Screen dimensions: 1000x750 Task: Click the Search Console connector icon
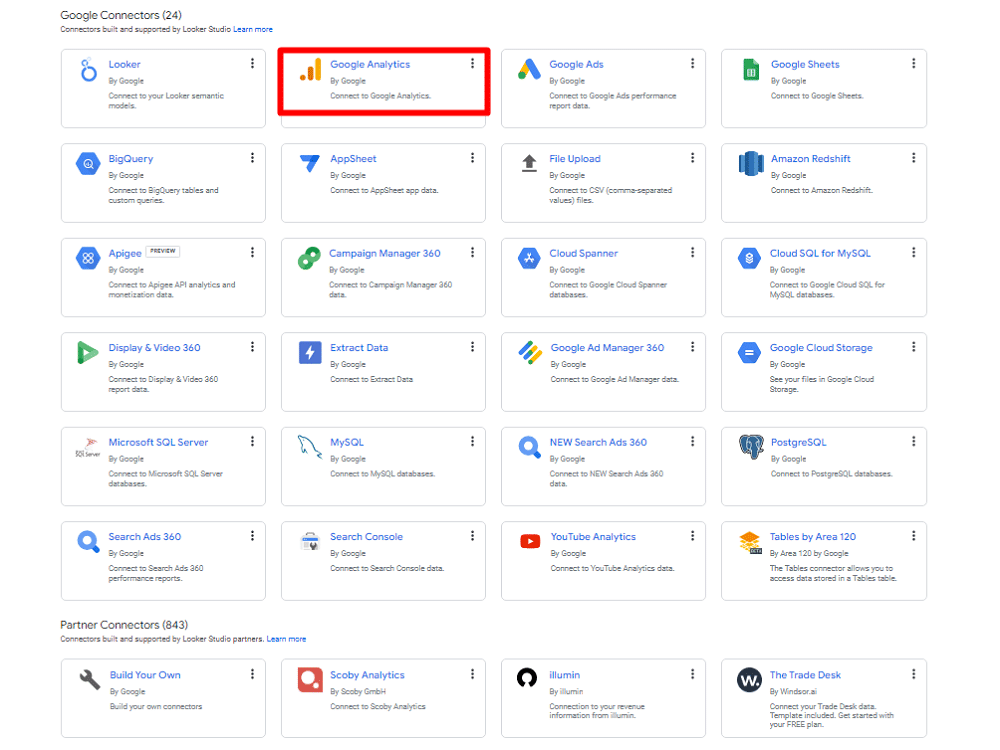click(x=308, y=541)
